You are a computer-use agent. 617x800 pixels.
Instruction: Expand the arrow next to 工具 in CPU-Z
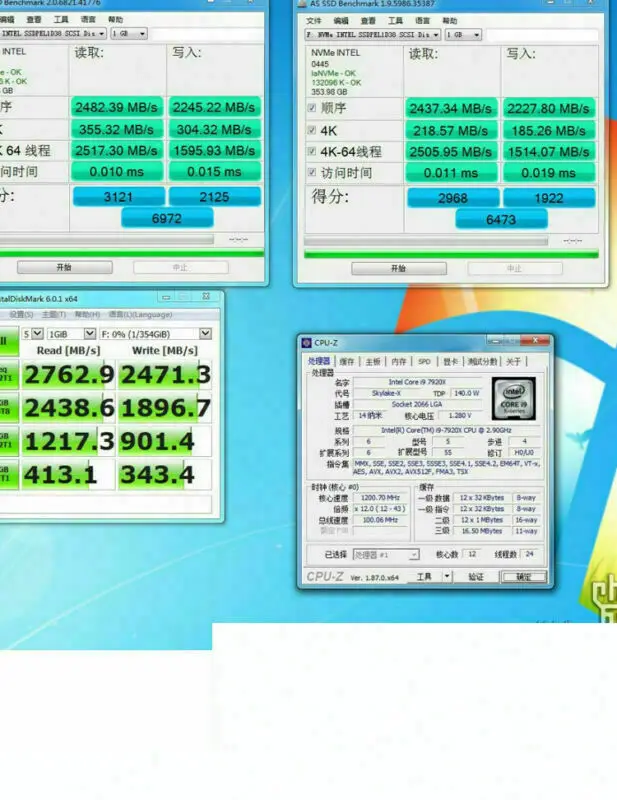click(447, 577)
